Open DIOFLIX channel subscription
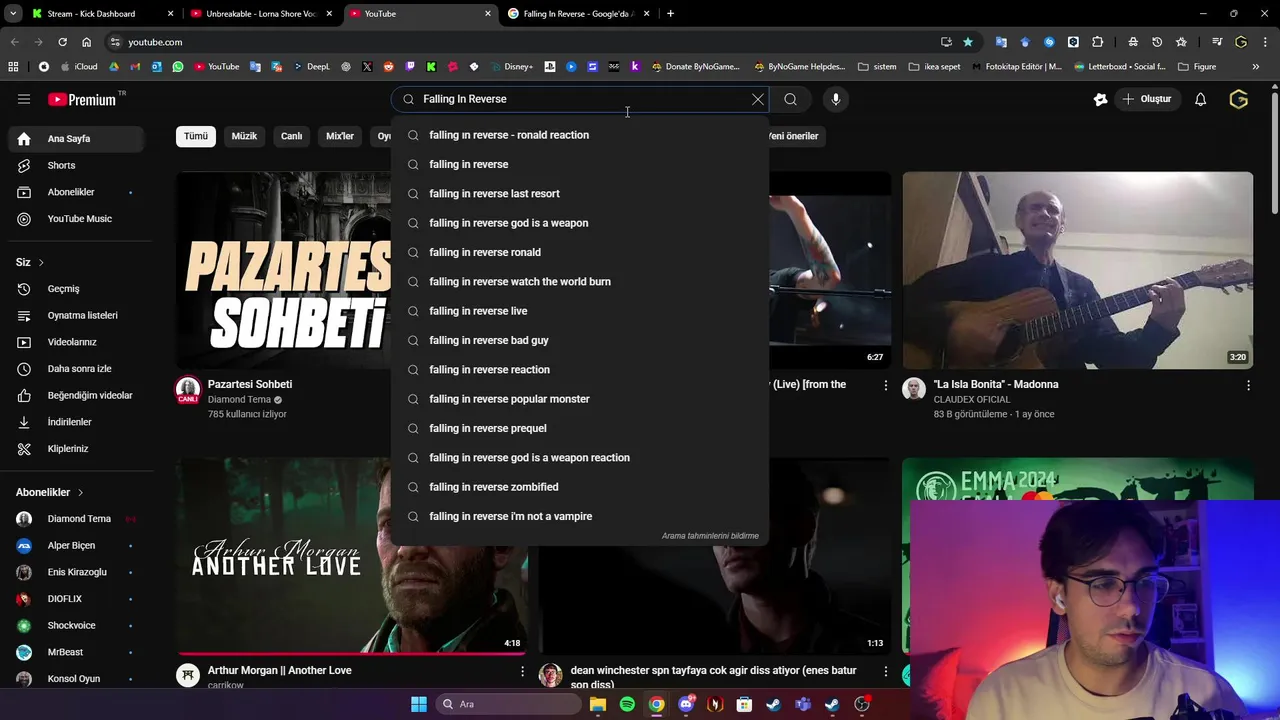1280x720 pixels. (78, 599)
